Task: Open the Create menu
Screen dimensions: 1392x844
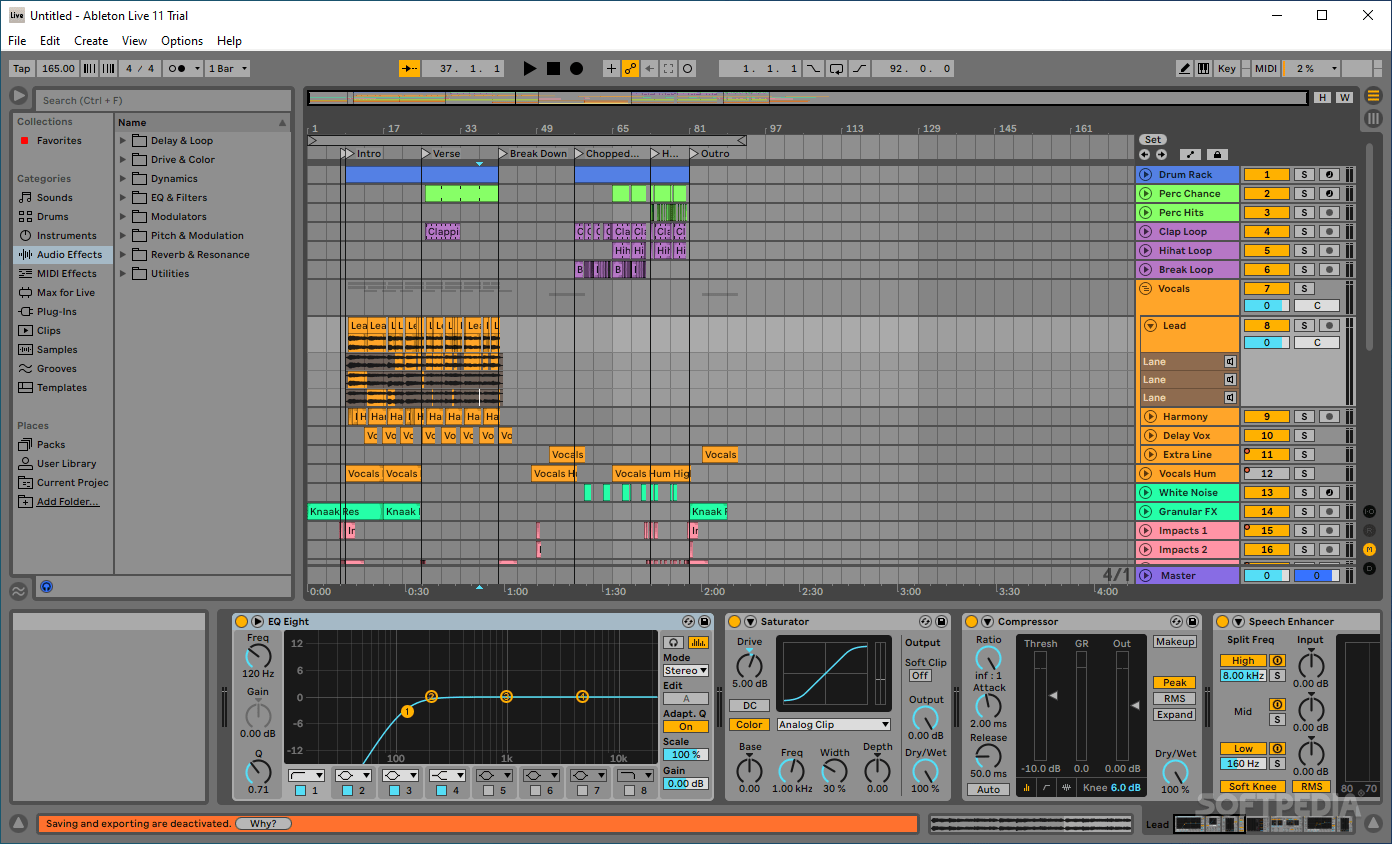Action: click(91, 41)
